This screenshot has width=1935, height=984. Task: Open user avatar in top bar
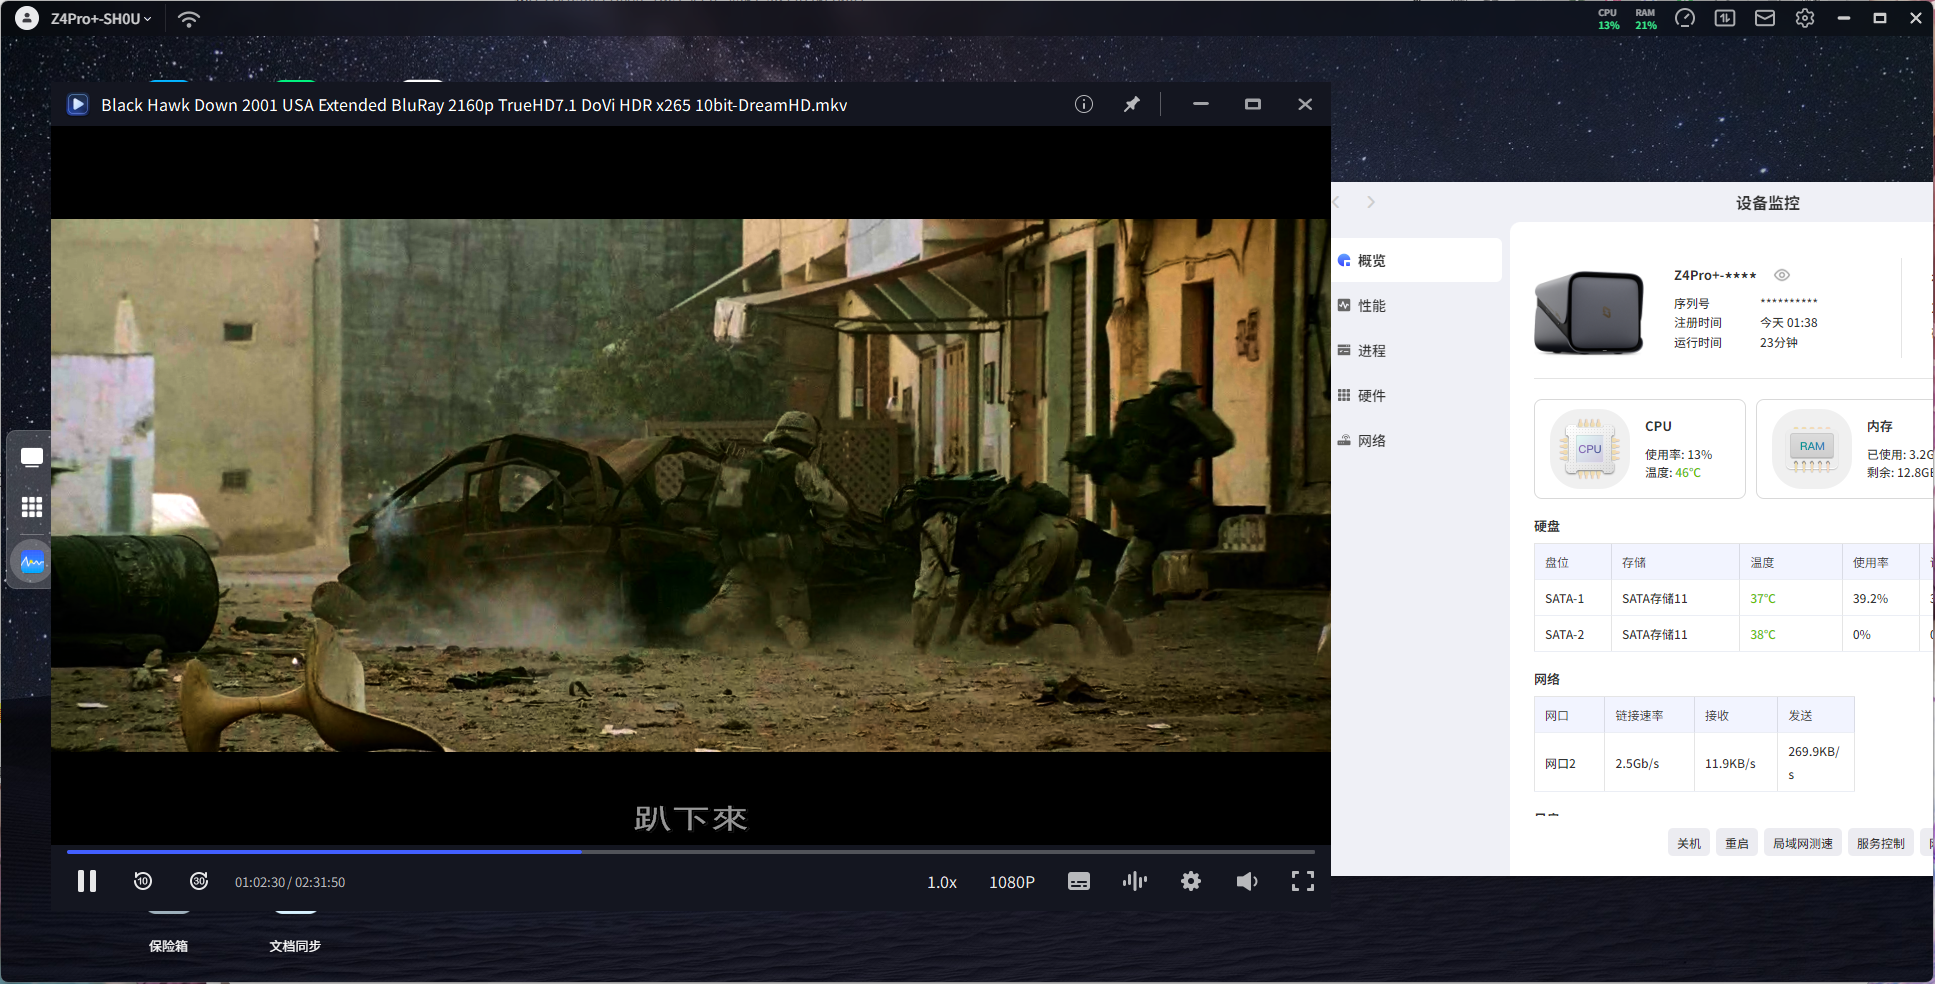(27, 18)
